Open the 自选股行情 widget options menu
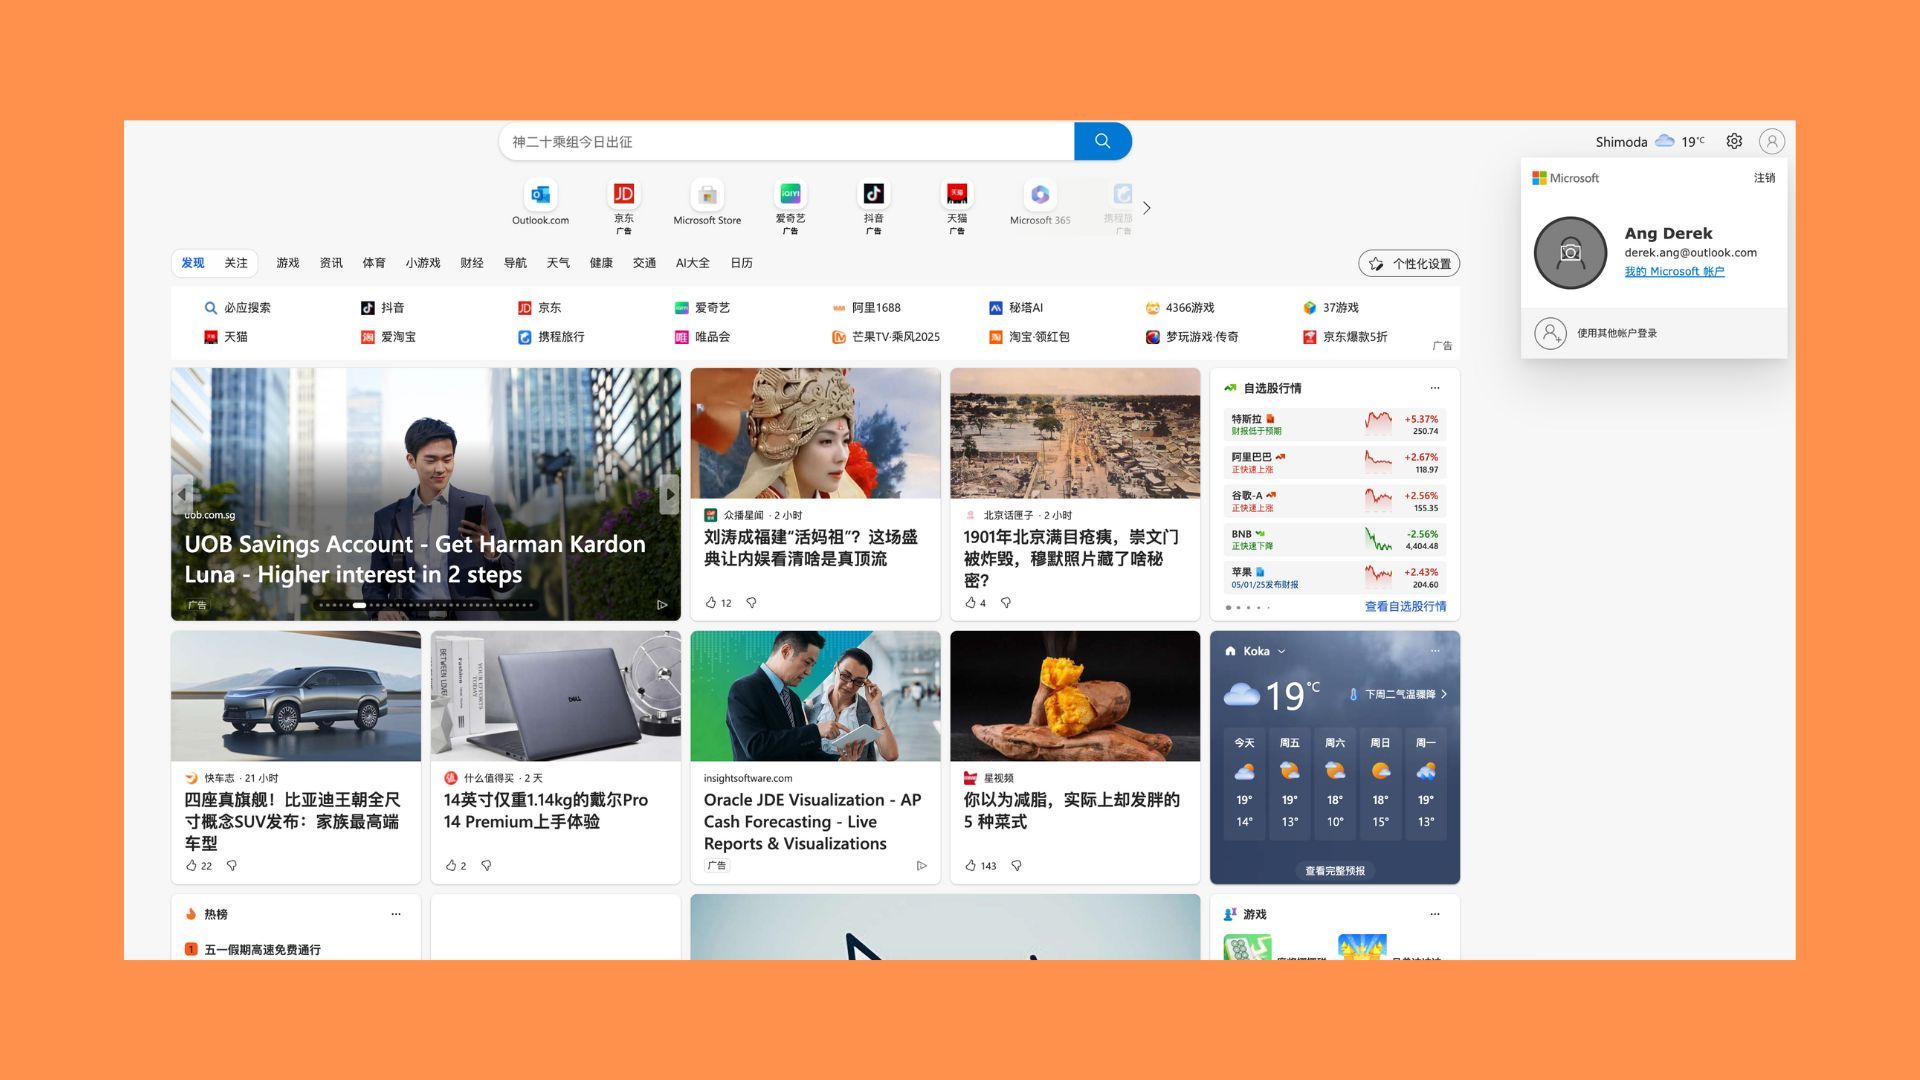The image size is (1920, 1080). [x=1435, y=388]
